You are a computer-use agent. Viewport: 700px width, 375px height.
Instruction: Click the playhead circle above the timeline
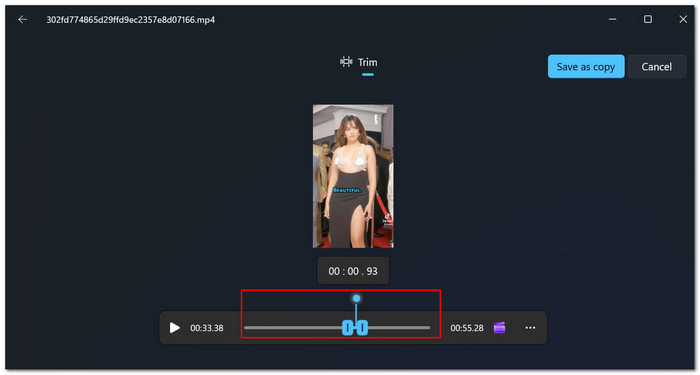pos(356,298)
